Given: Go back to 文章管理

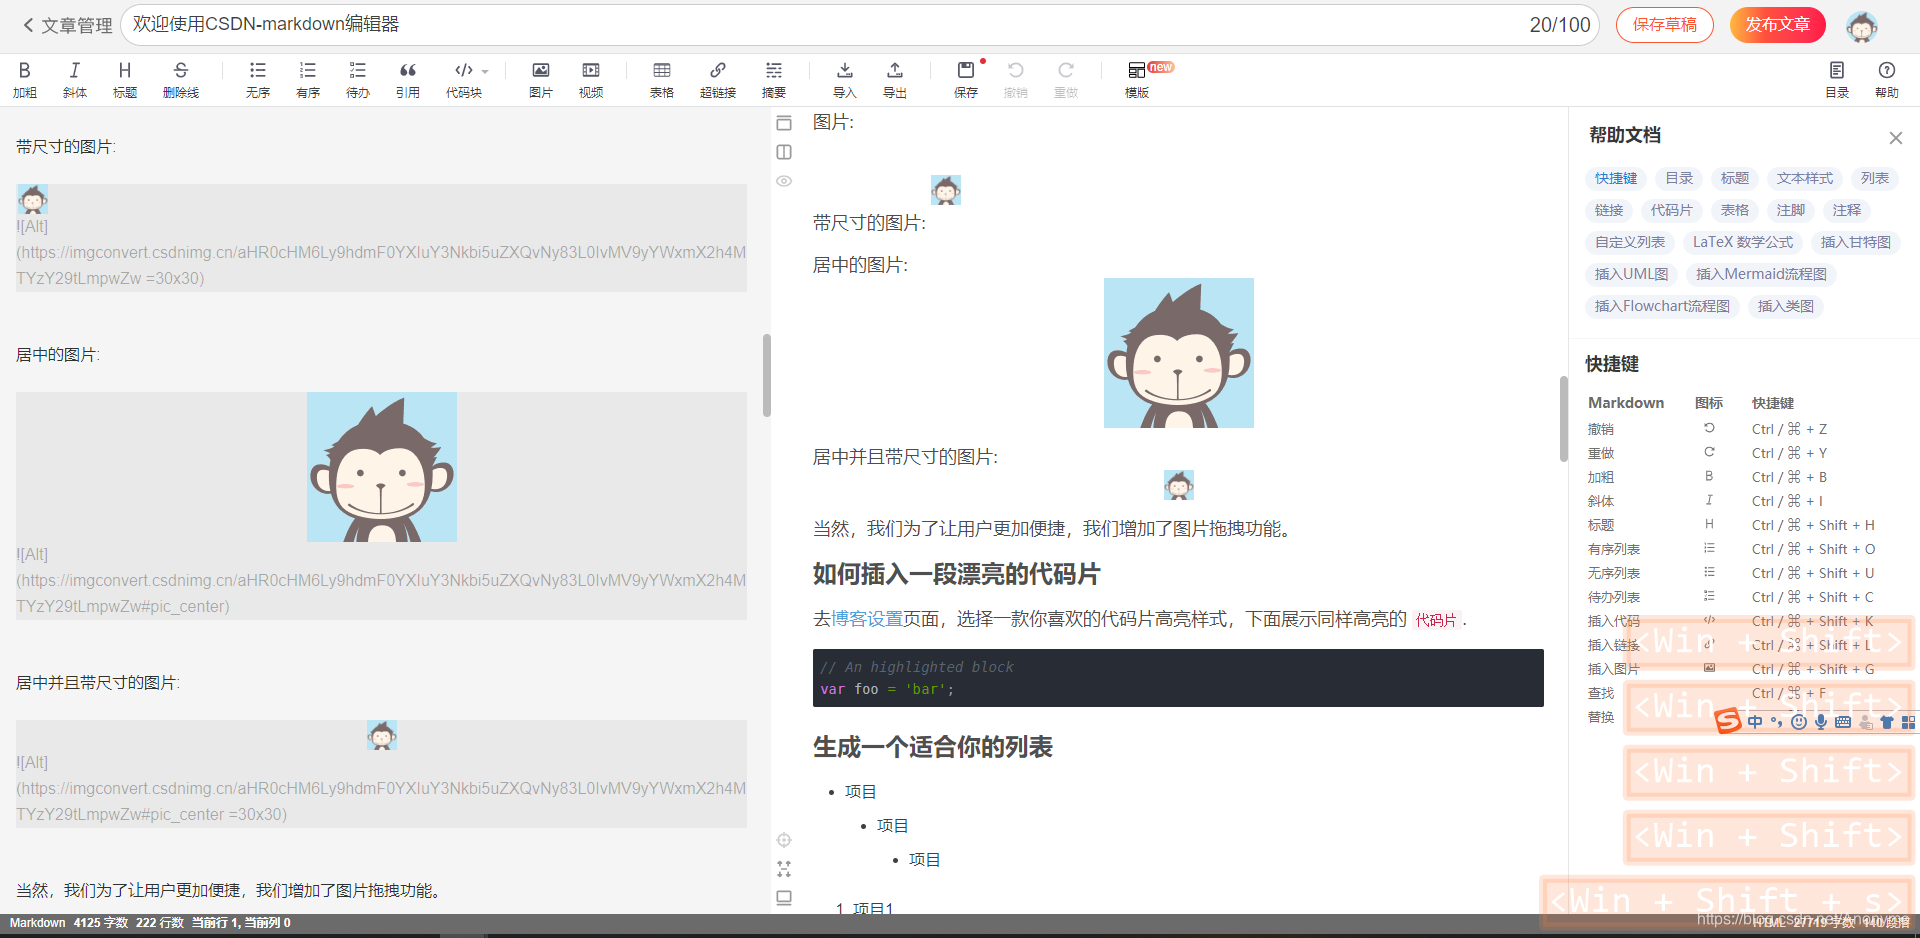Looking at the screenshot, I should click(67, 25).
